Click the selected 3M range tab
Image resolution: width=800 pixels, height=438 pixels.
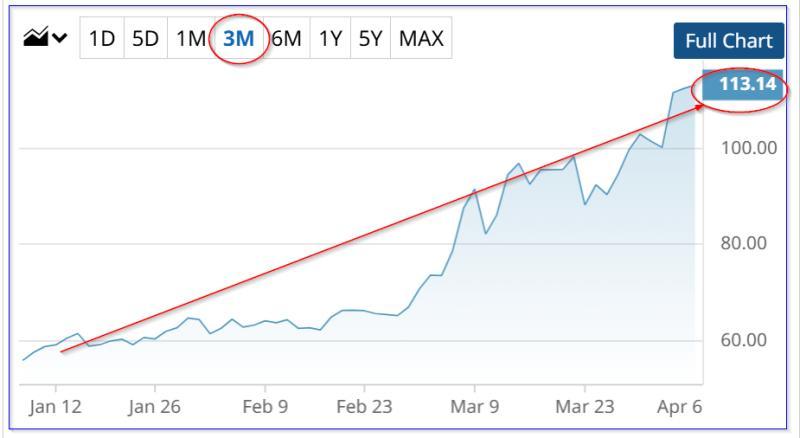click(238, 39)
